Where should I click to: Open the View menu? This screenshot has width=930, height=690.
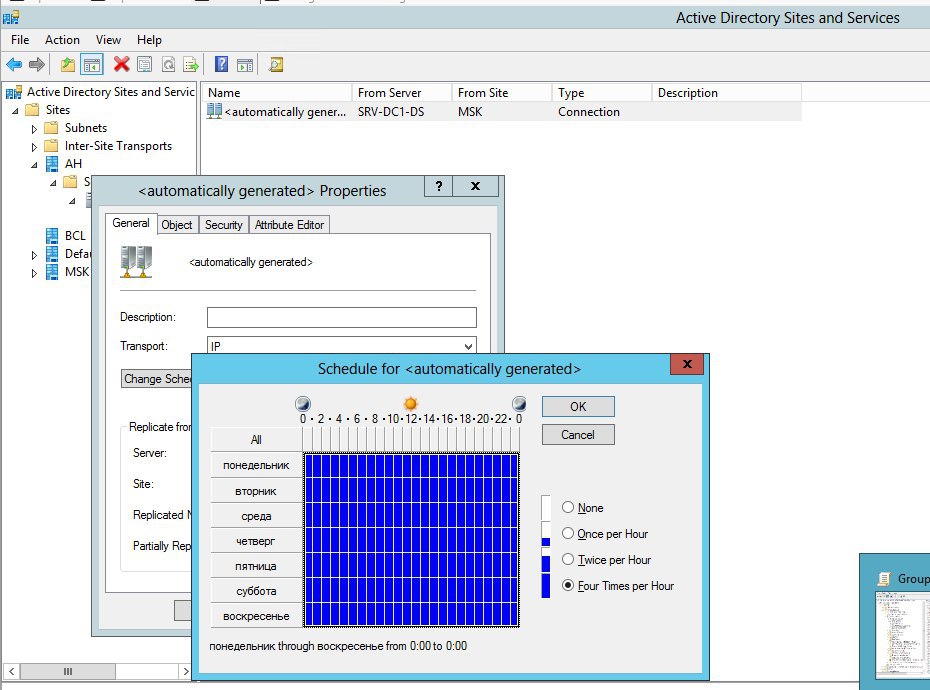(x=108, y=40)
